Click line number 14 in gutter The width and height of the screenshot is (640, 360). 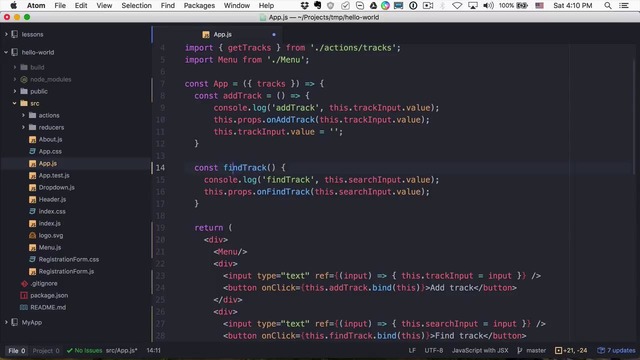(x=160, y=168)
